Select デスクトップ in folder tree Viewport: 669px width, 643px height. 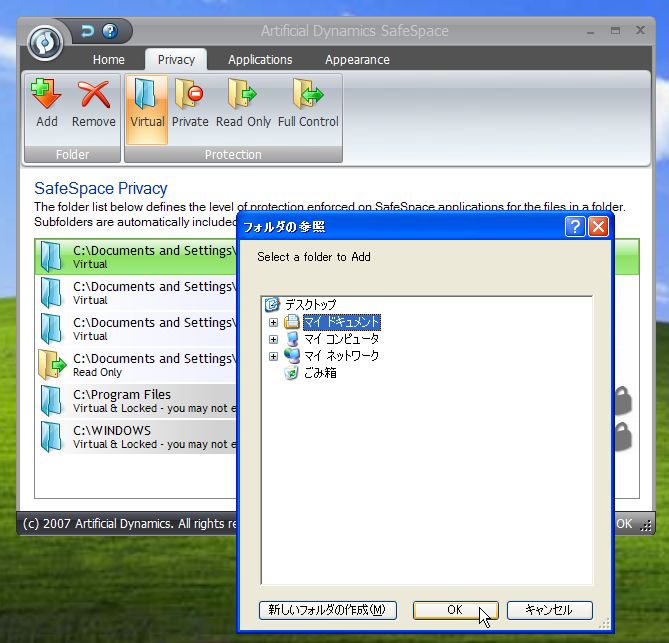(x=311, y=305)
